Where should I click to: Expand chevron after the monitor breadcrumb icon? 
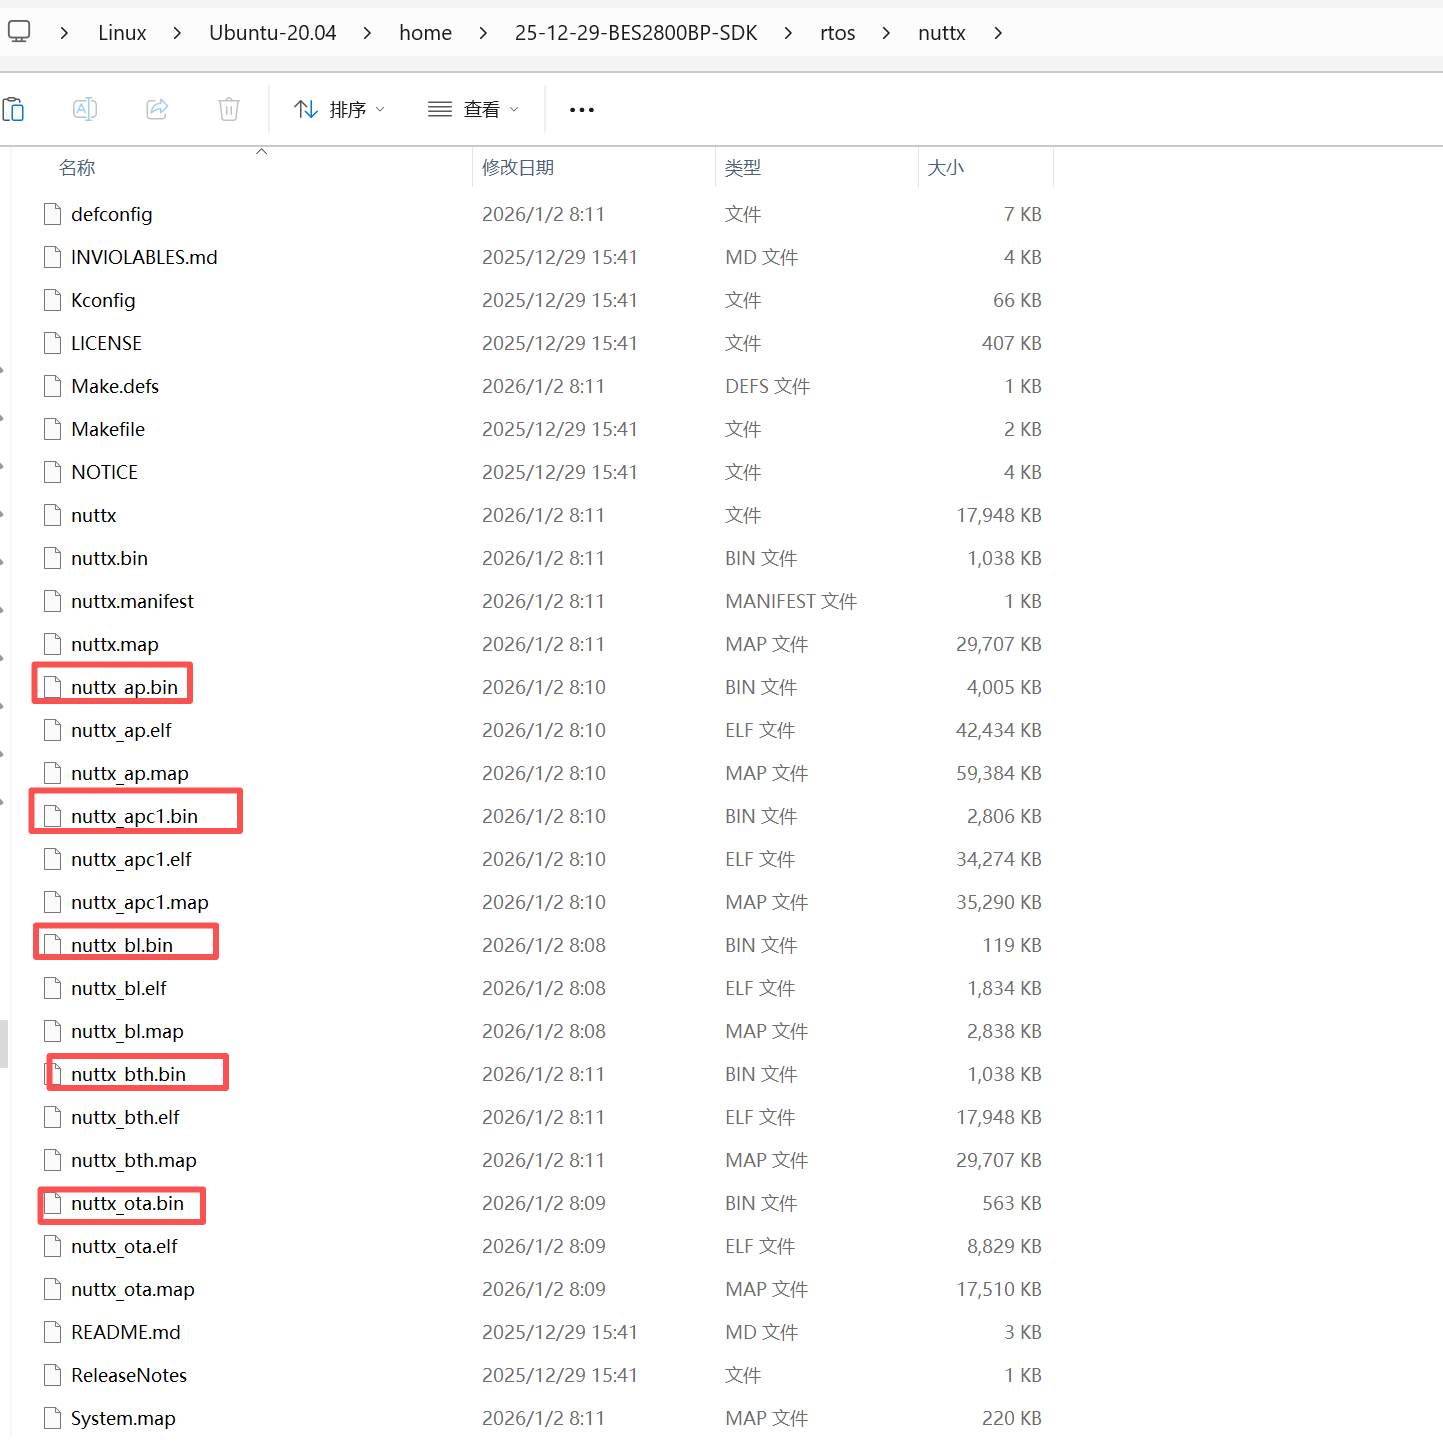(x=64, y=33)
